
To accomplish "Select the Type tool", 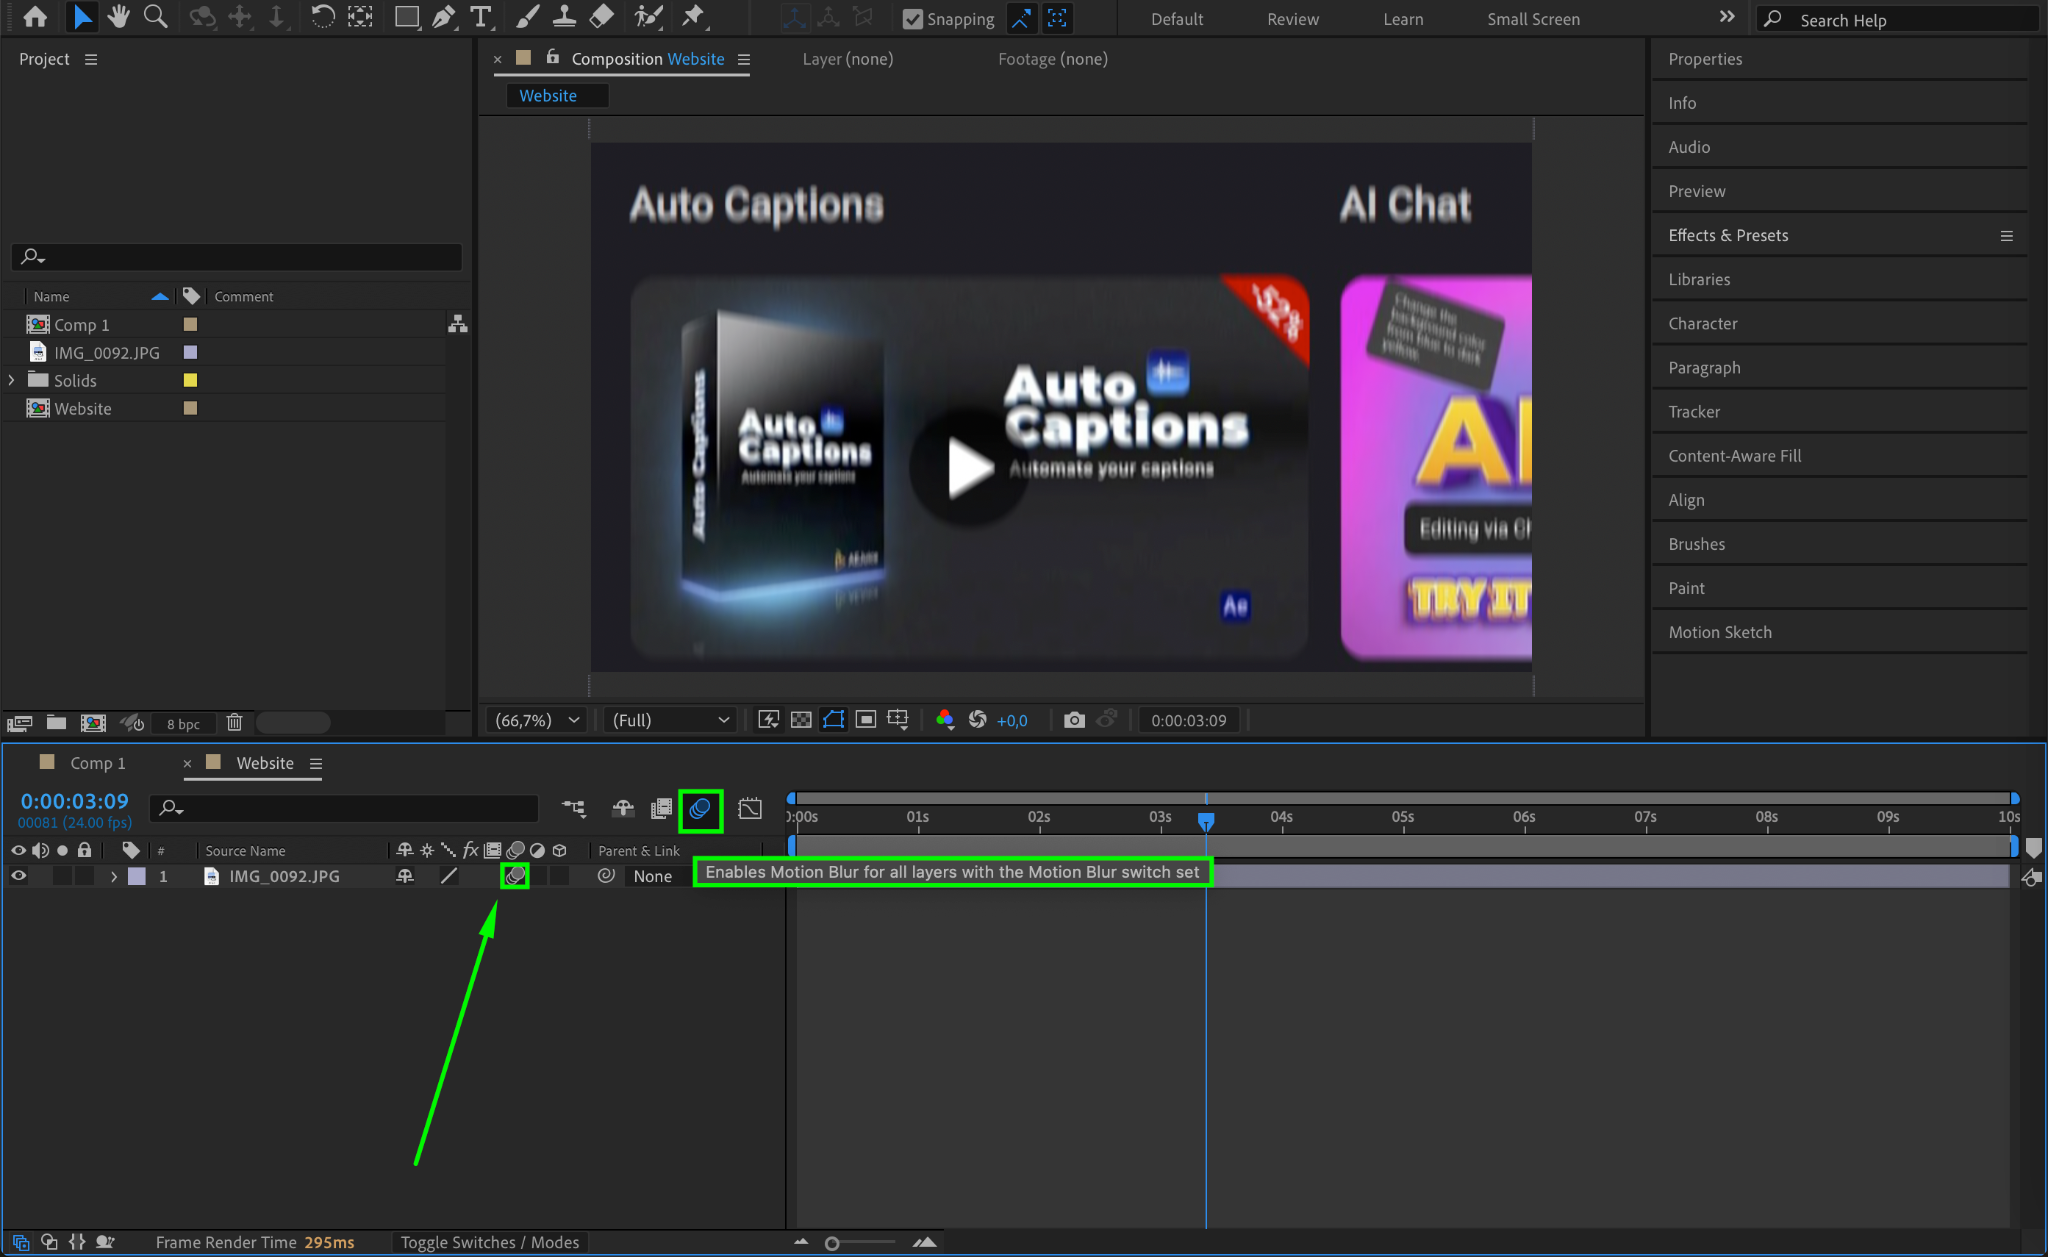I will pyautogui.click(x=481, y=17).
